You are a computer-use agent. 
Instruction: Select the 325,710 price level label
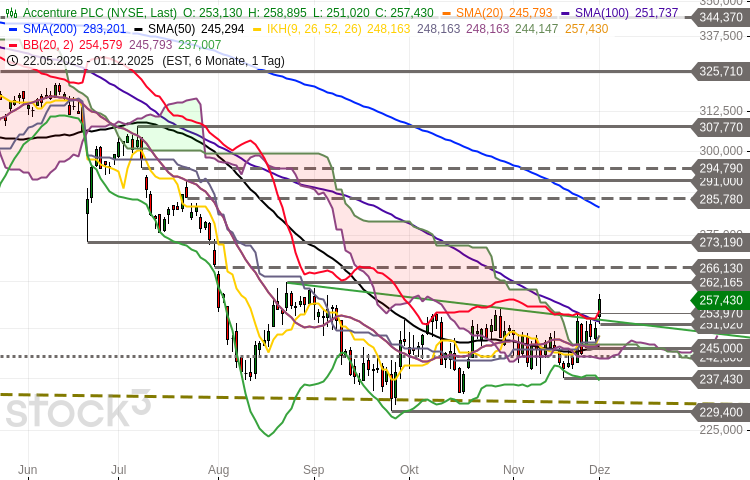pyautogui.click(x=718, y=72)
